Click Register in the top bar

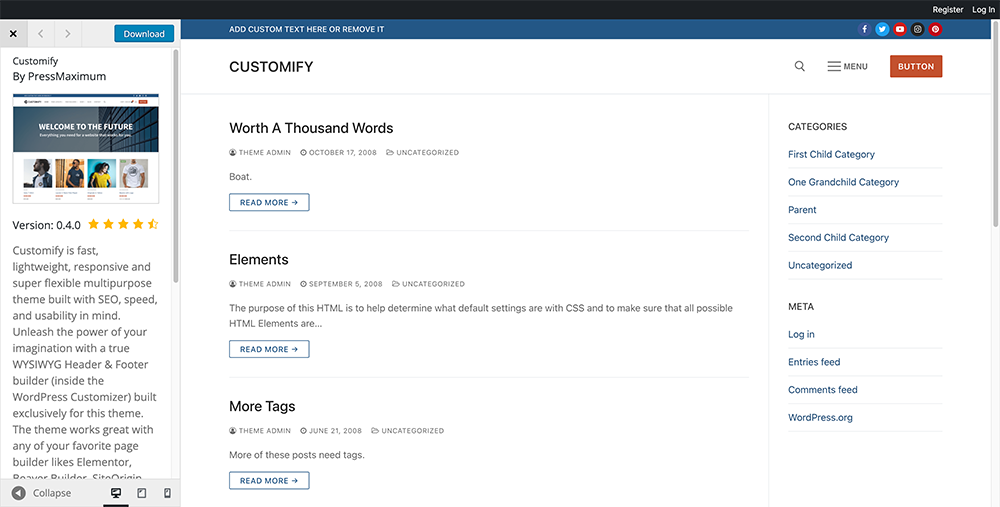[x=948, y=10]
